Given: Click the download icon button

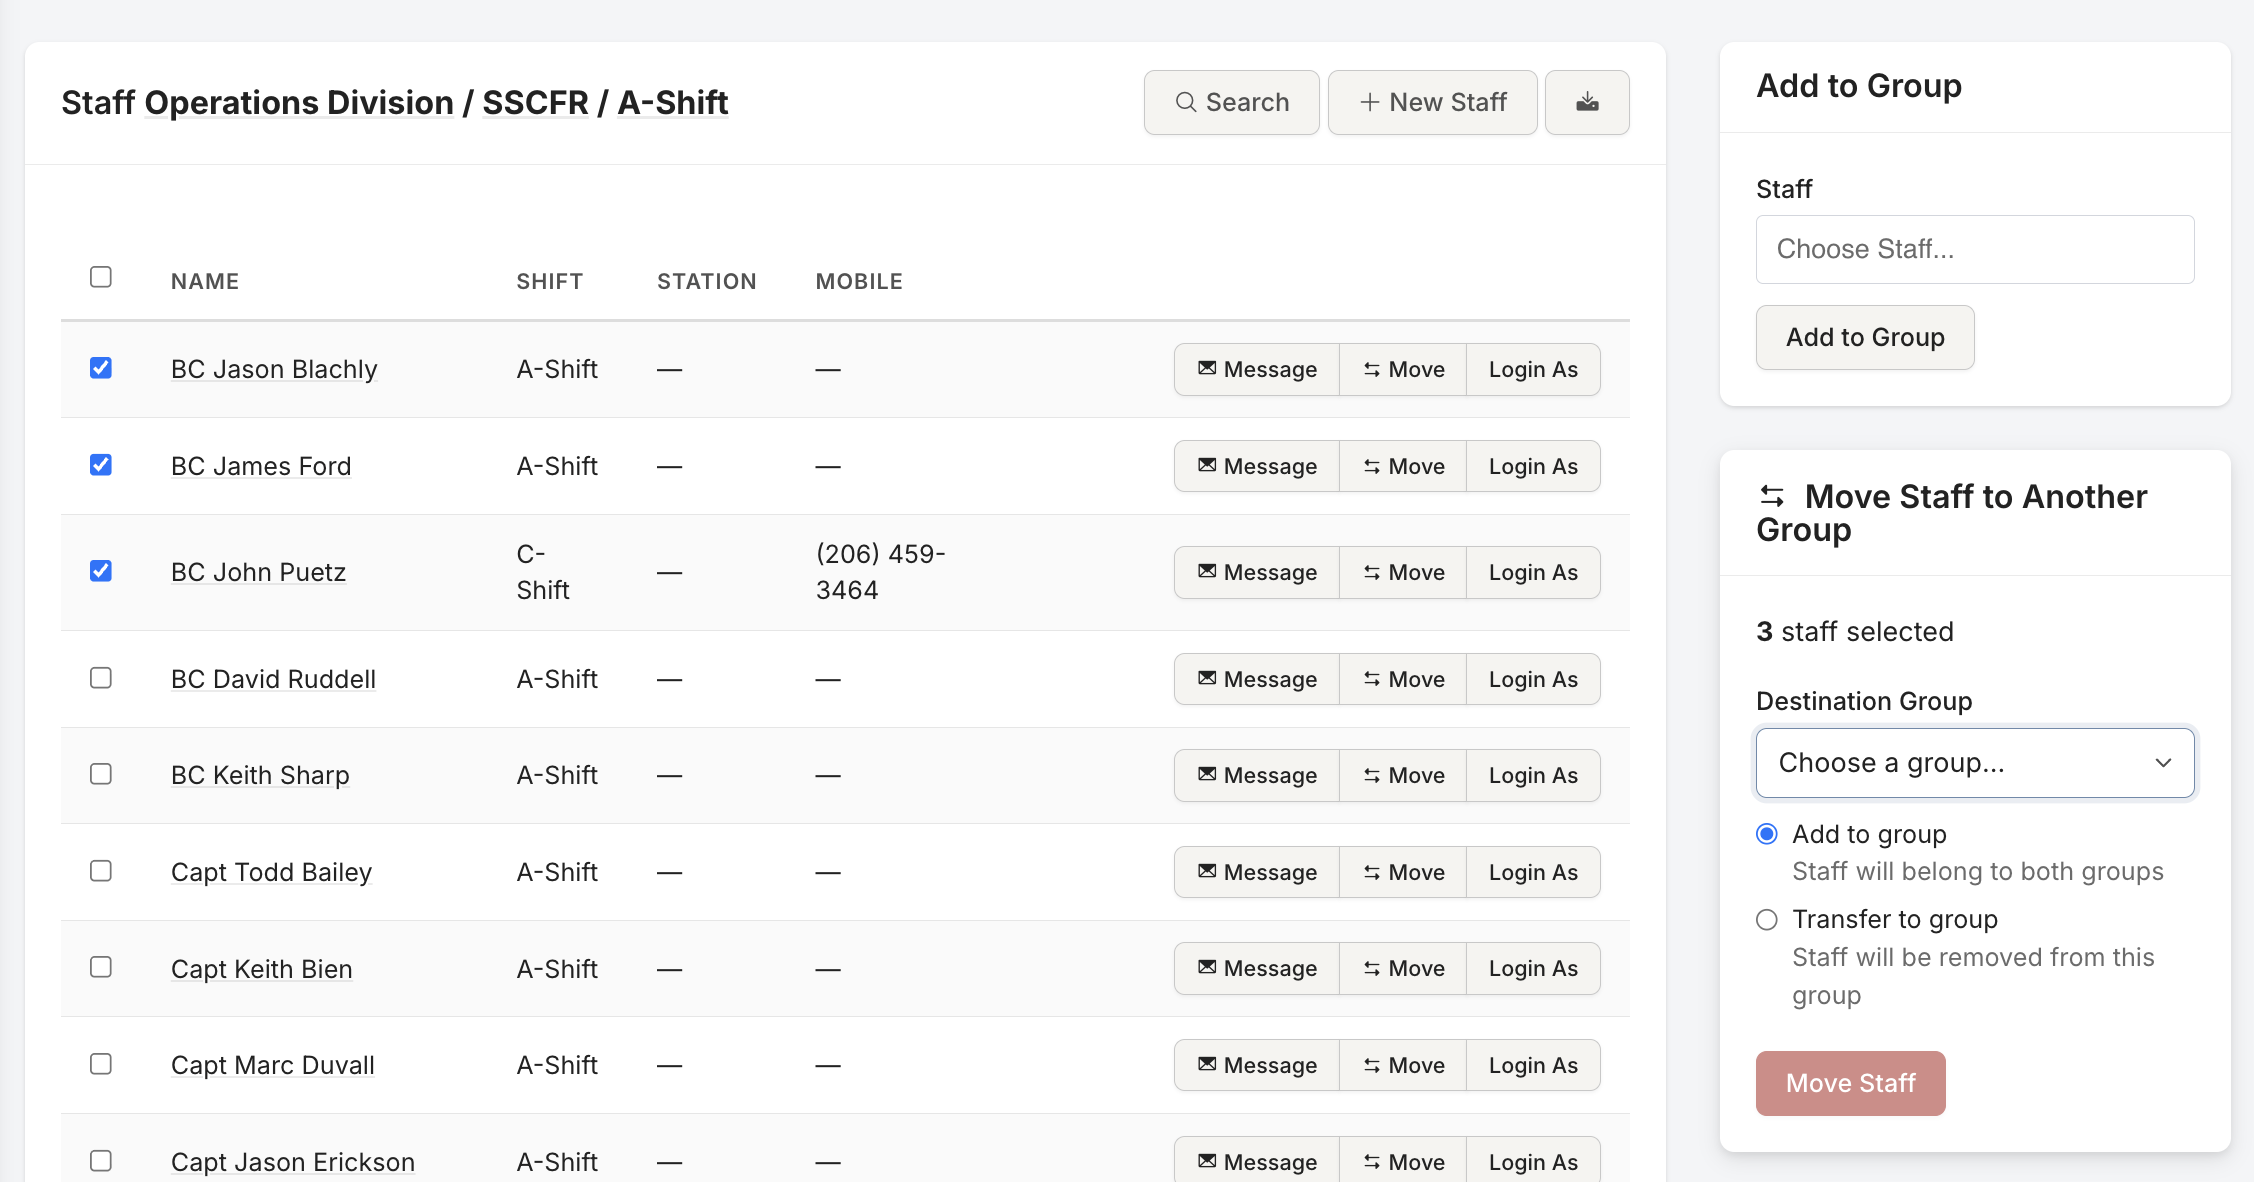Looking at the screenshot, I should pos(1587,102).
